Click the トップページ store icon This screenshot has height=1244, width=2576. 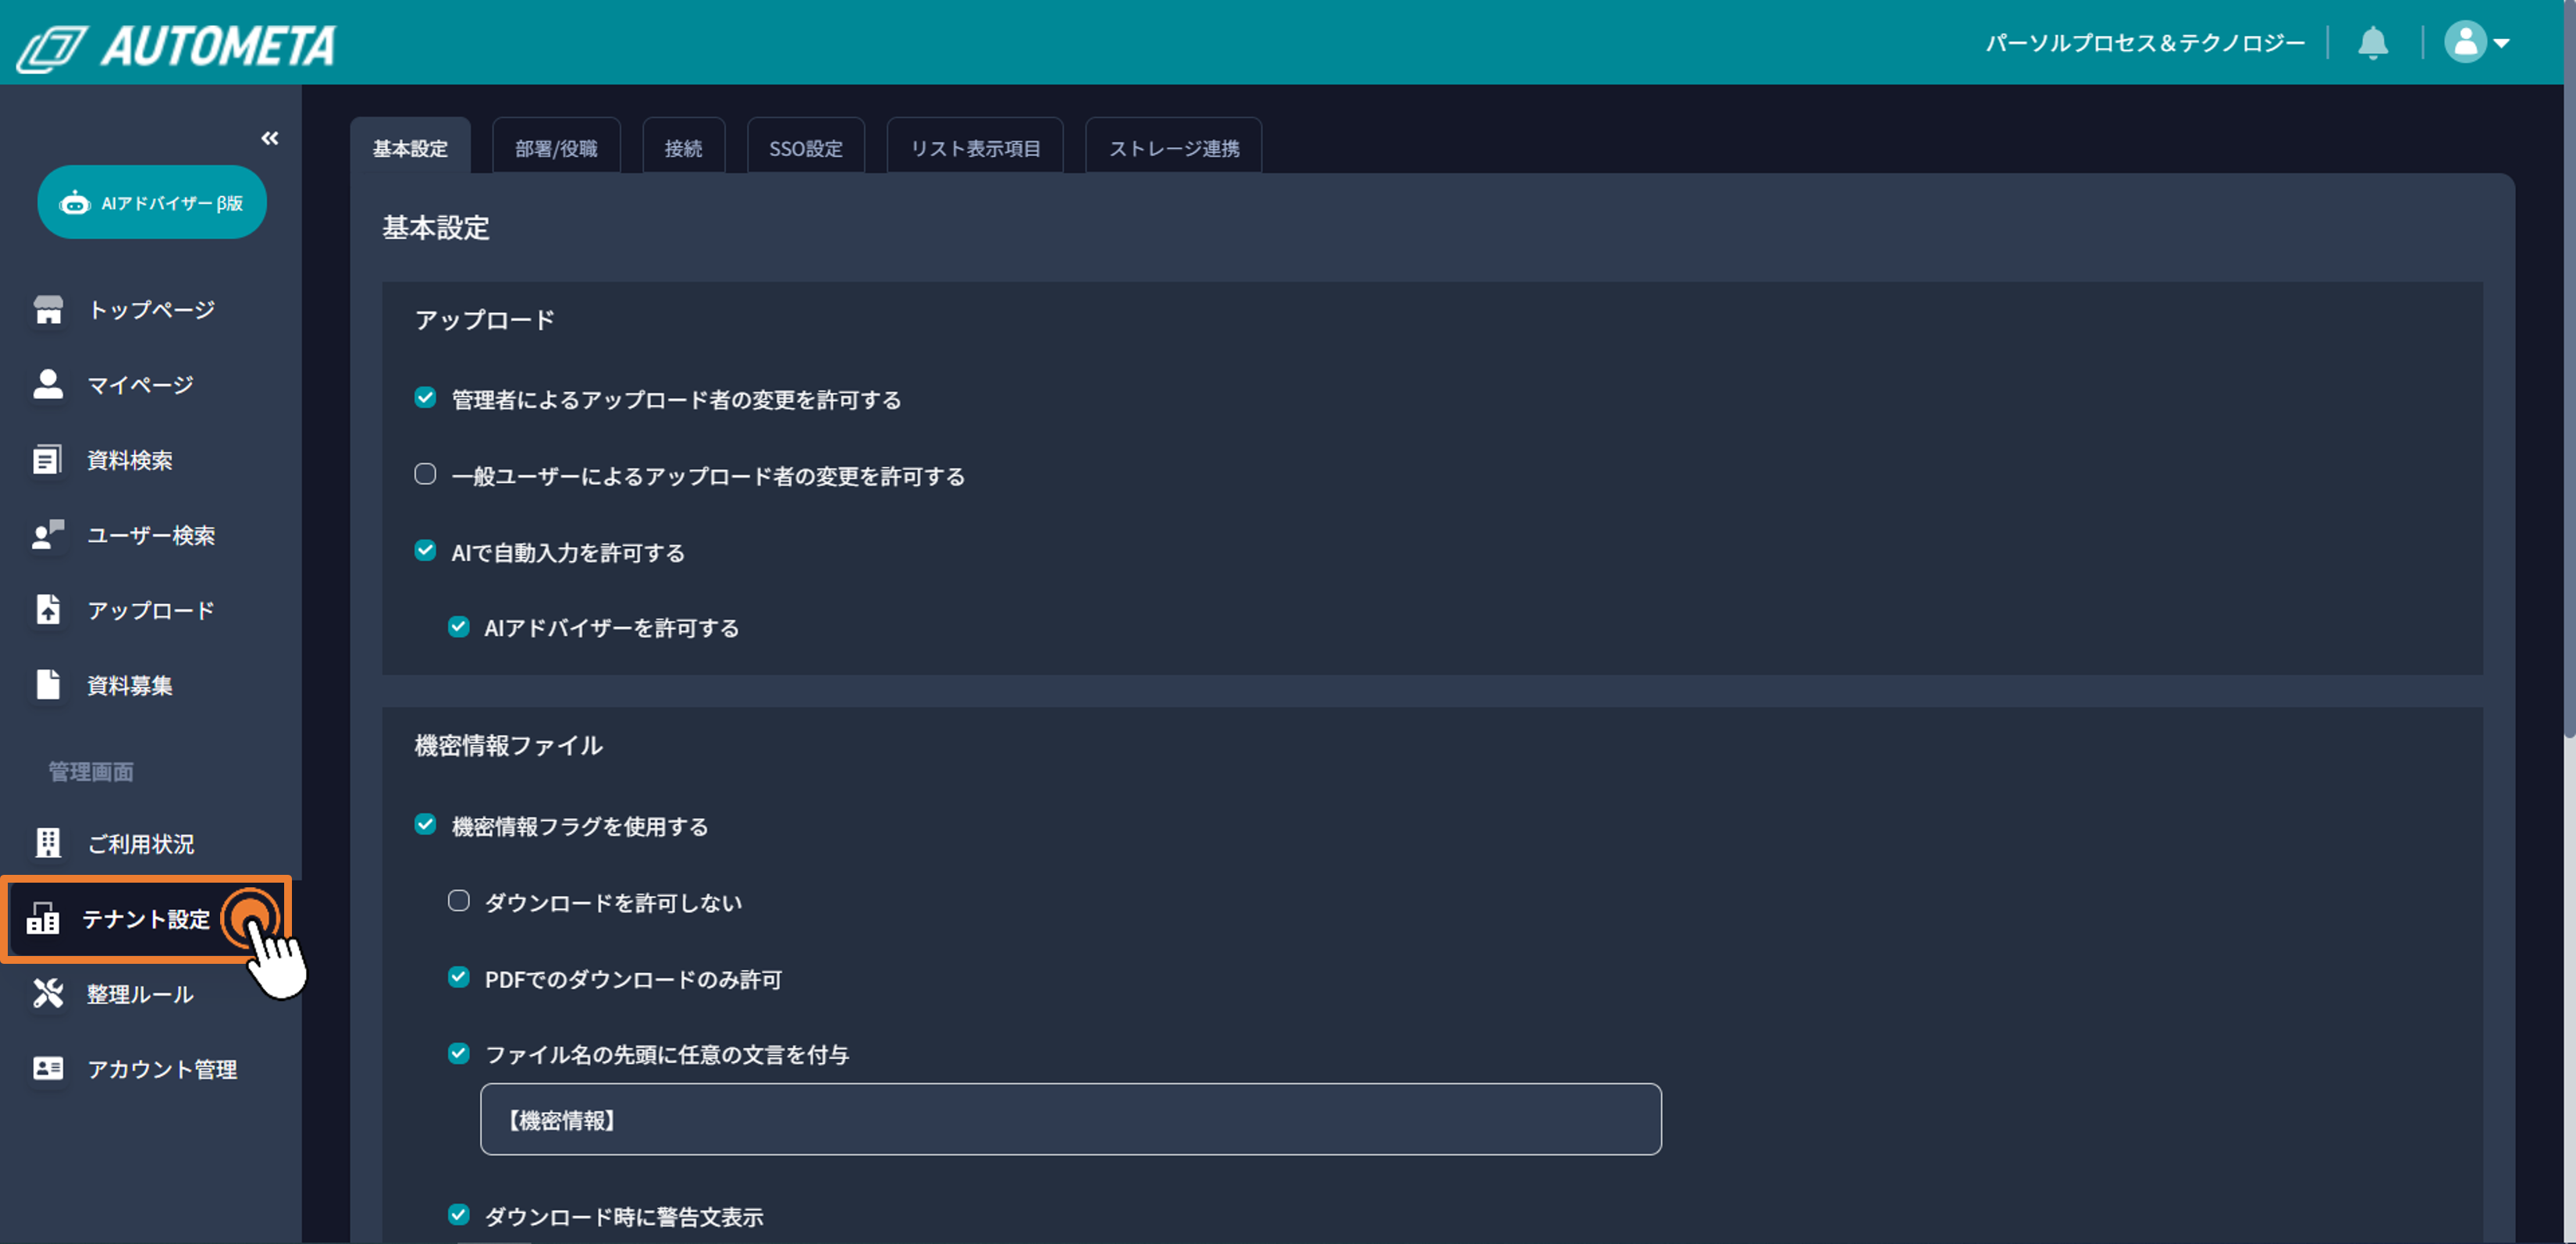(48, 309)
